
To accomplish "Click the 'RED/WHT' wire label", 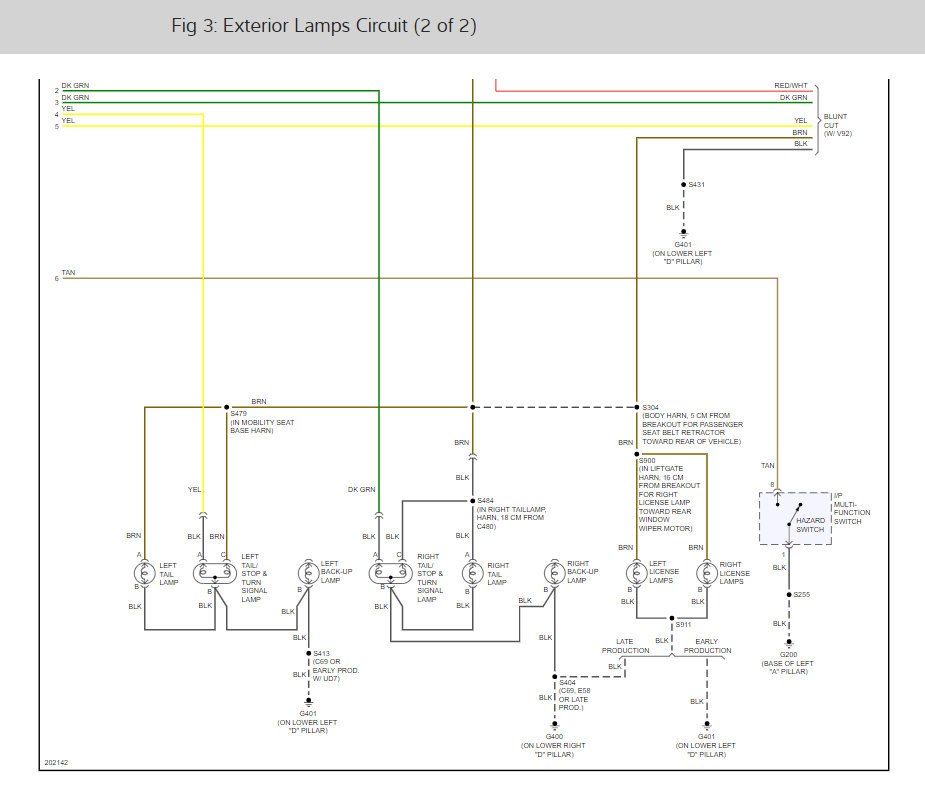I will click(x=790, y=86).
